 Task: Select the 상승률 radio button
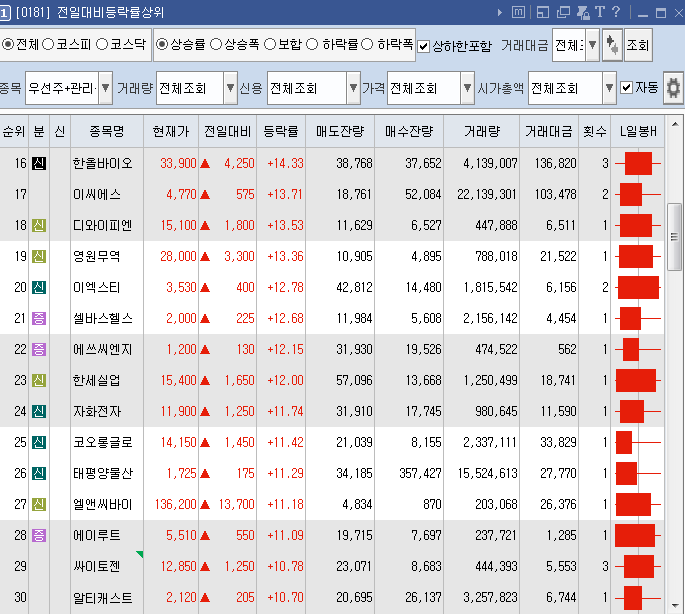tap(162, 44)
